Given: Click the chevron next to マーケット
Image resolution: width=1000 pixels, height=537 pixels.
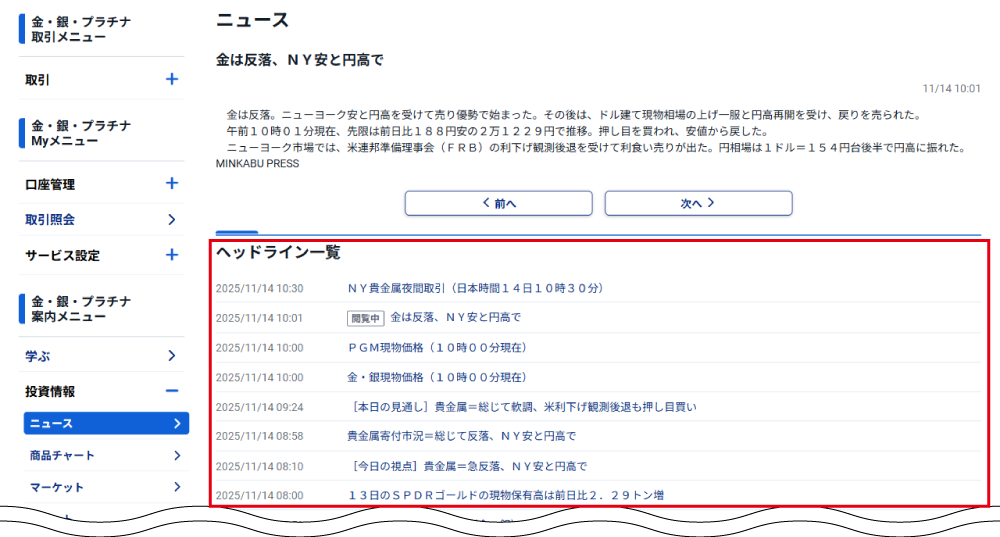Looking at the screenshot, I should pos(177,488).
